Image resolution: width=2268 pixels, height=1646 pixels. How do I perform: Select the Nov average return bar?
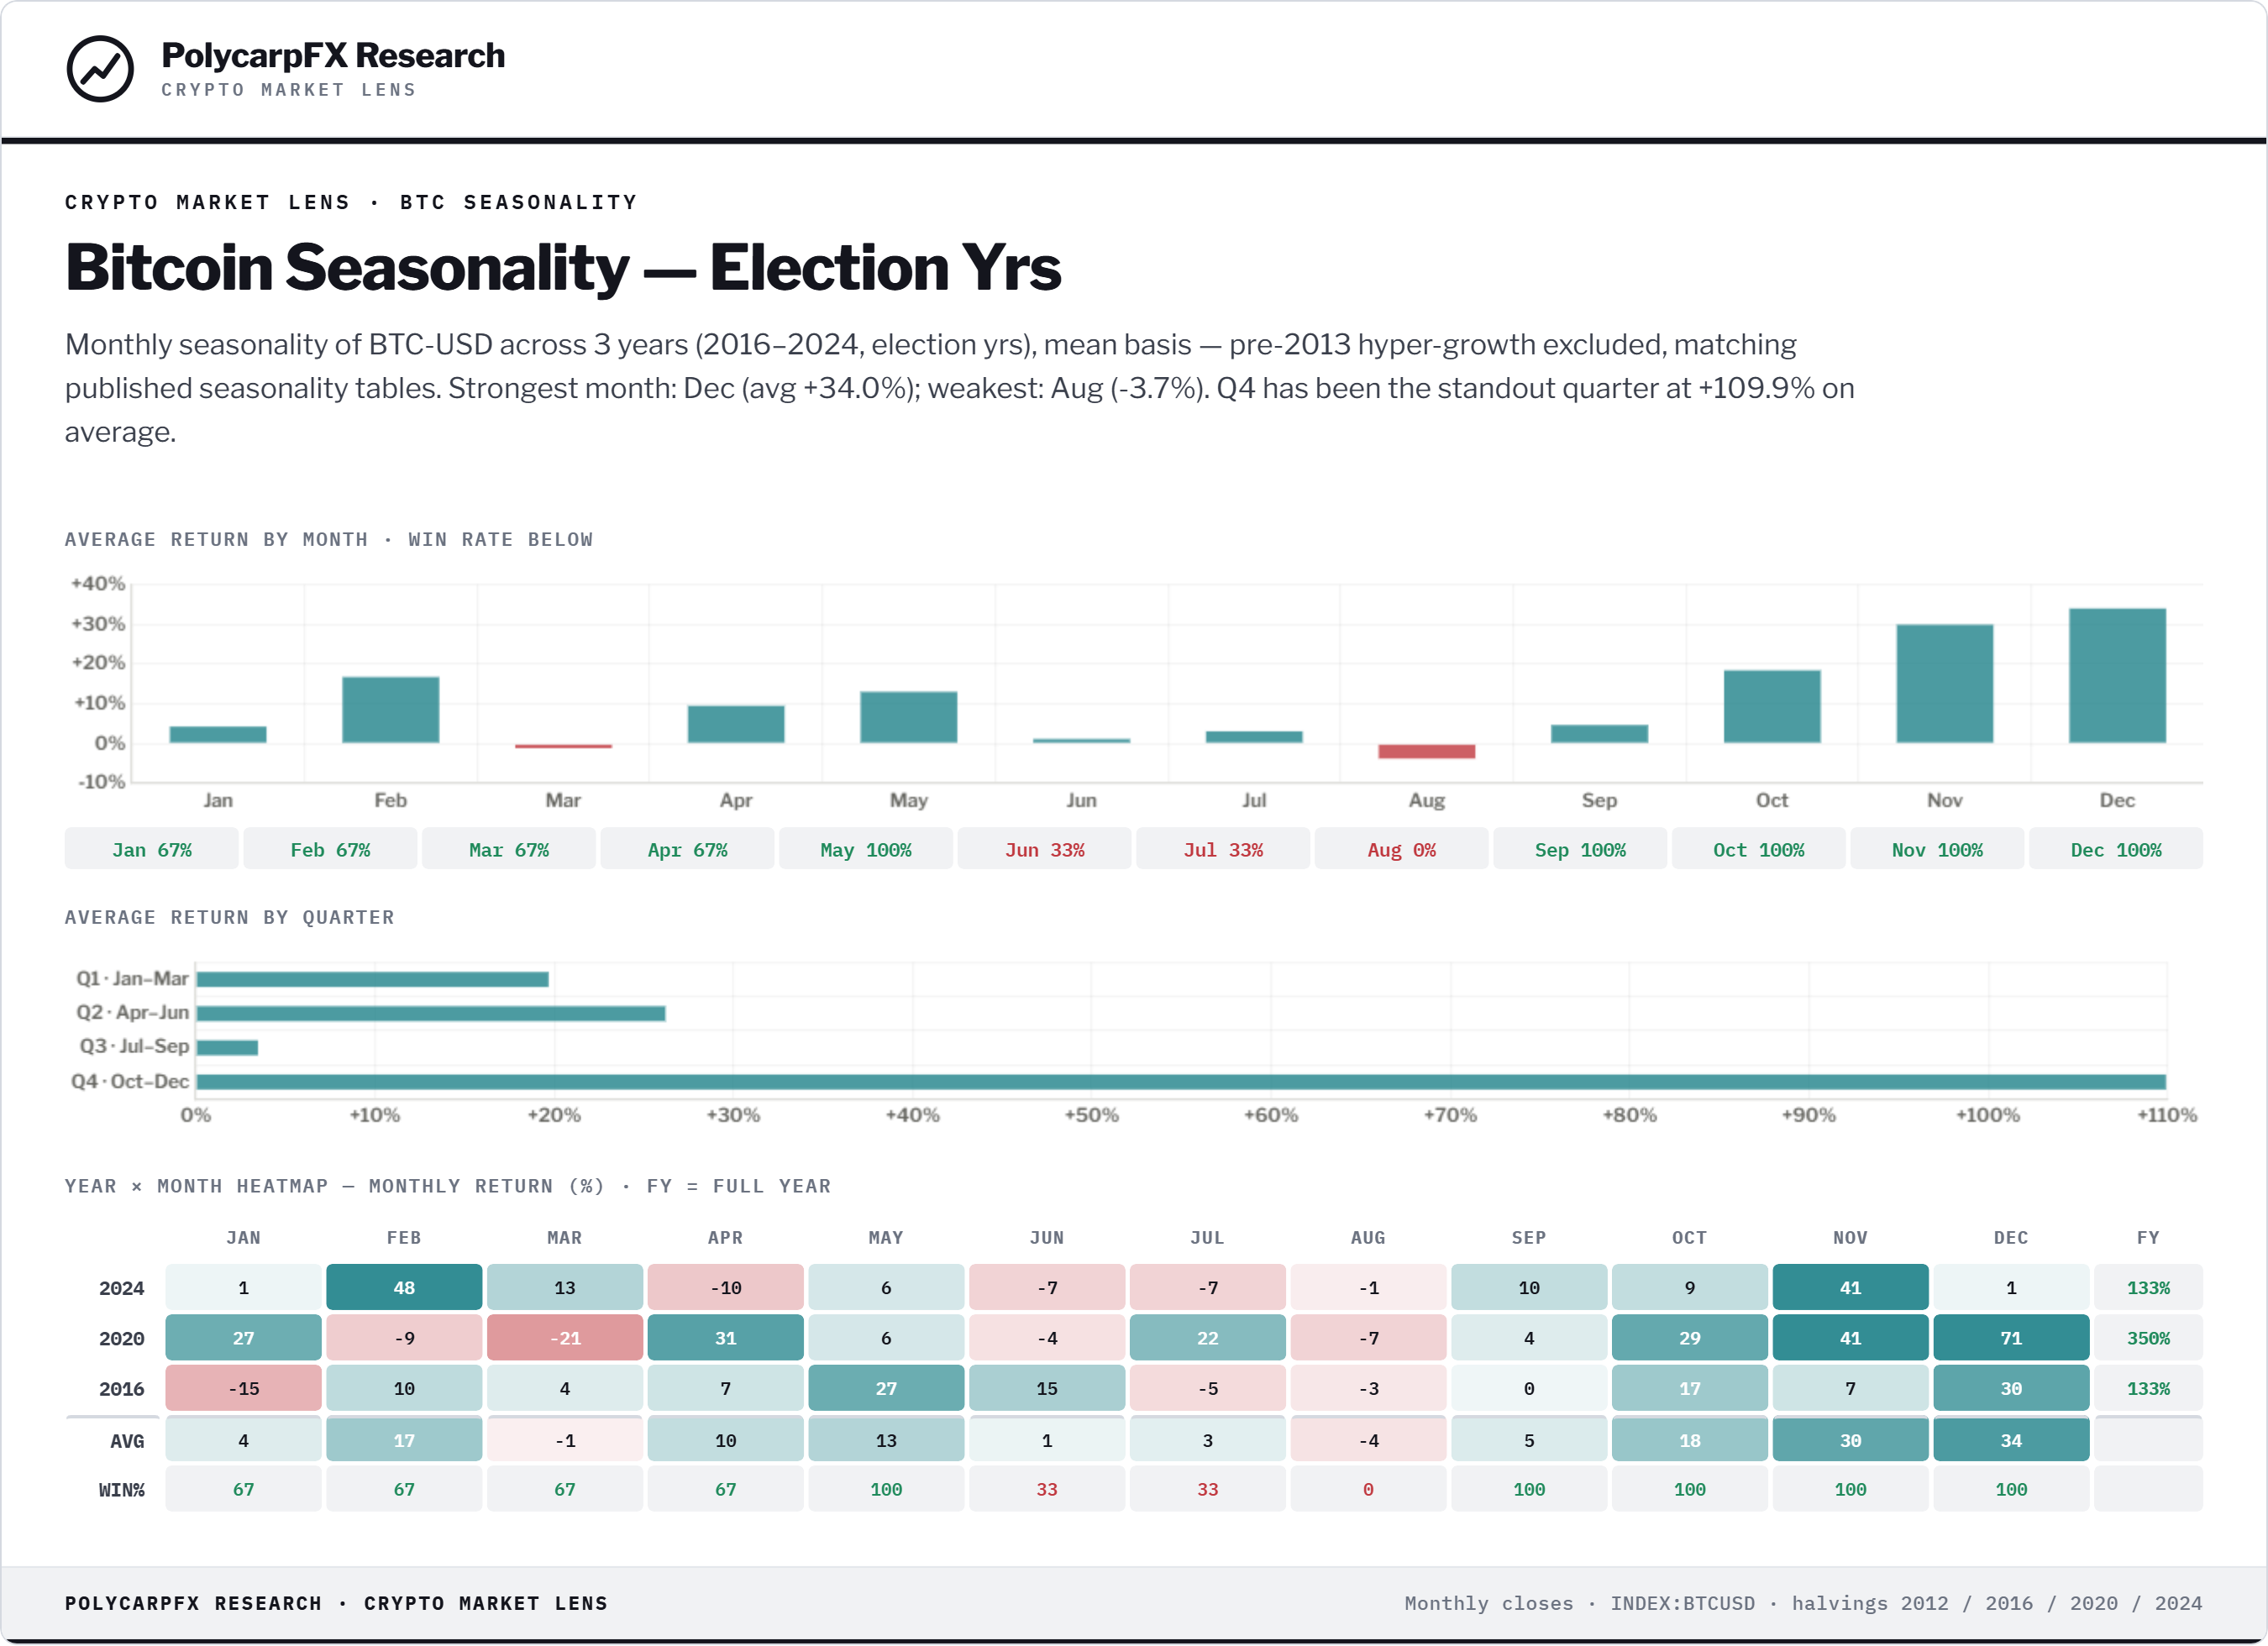[1944, 684]
